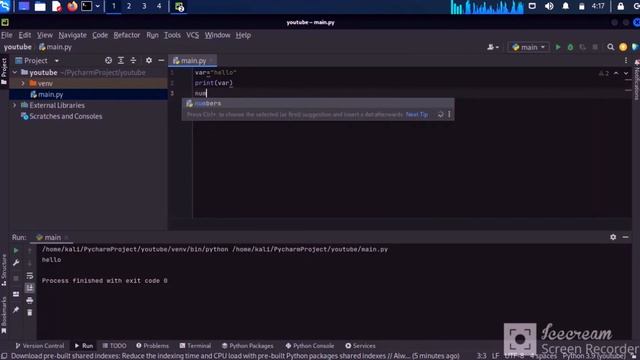Collapse the youtube project root
Screen dimensions: 640x360
tap(15, 72)
